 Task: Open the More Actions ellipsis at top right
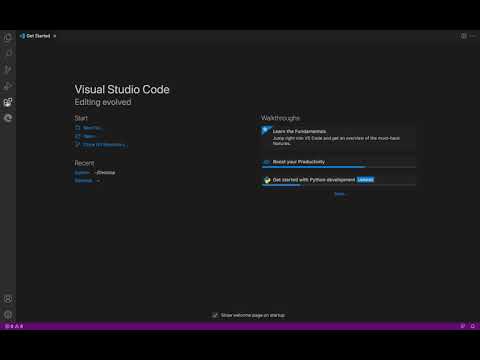click(x=473, y=36)
